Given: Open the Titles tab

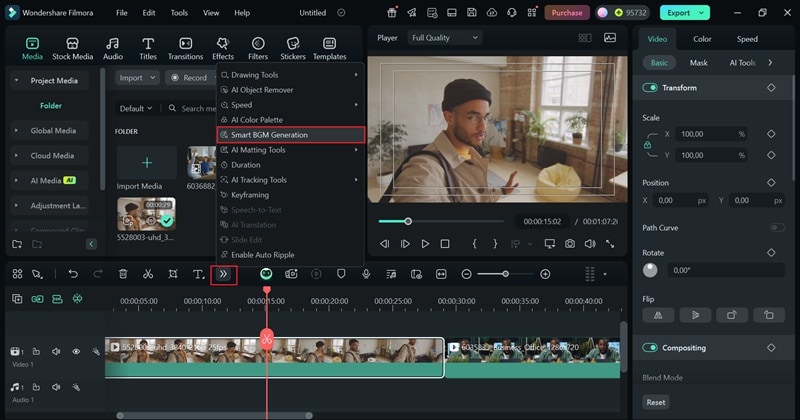Looking at the screenshot, I should [148, 49].
